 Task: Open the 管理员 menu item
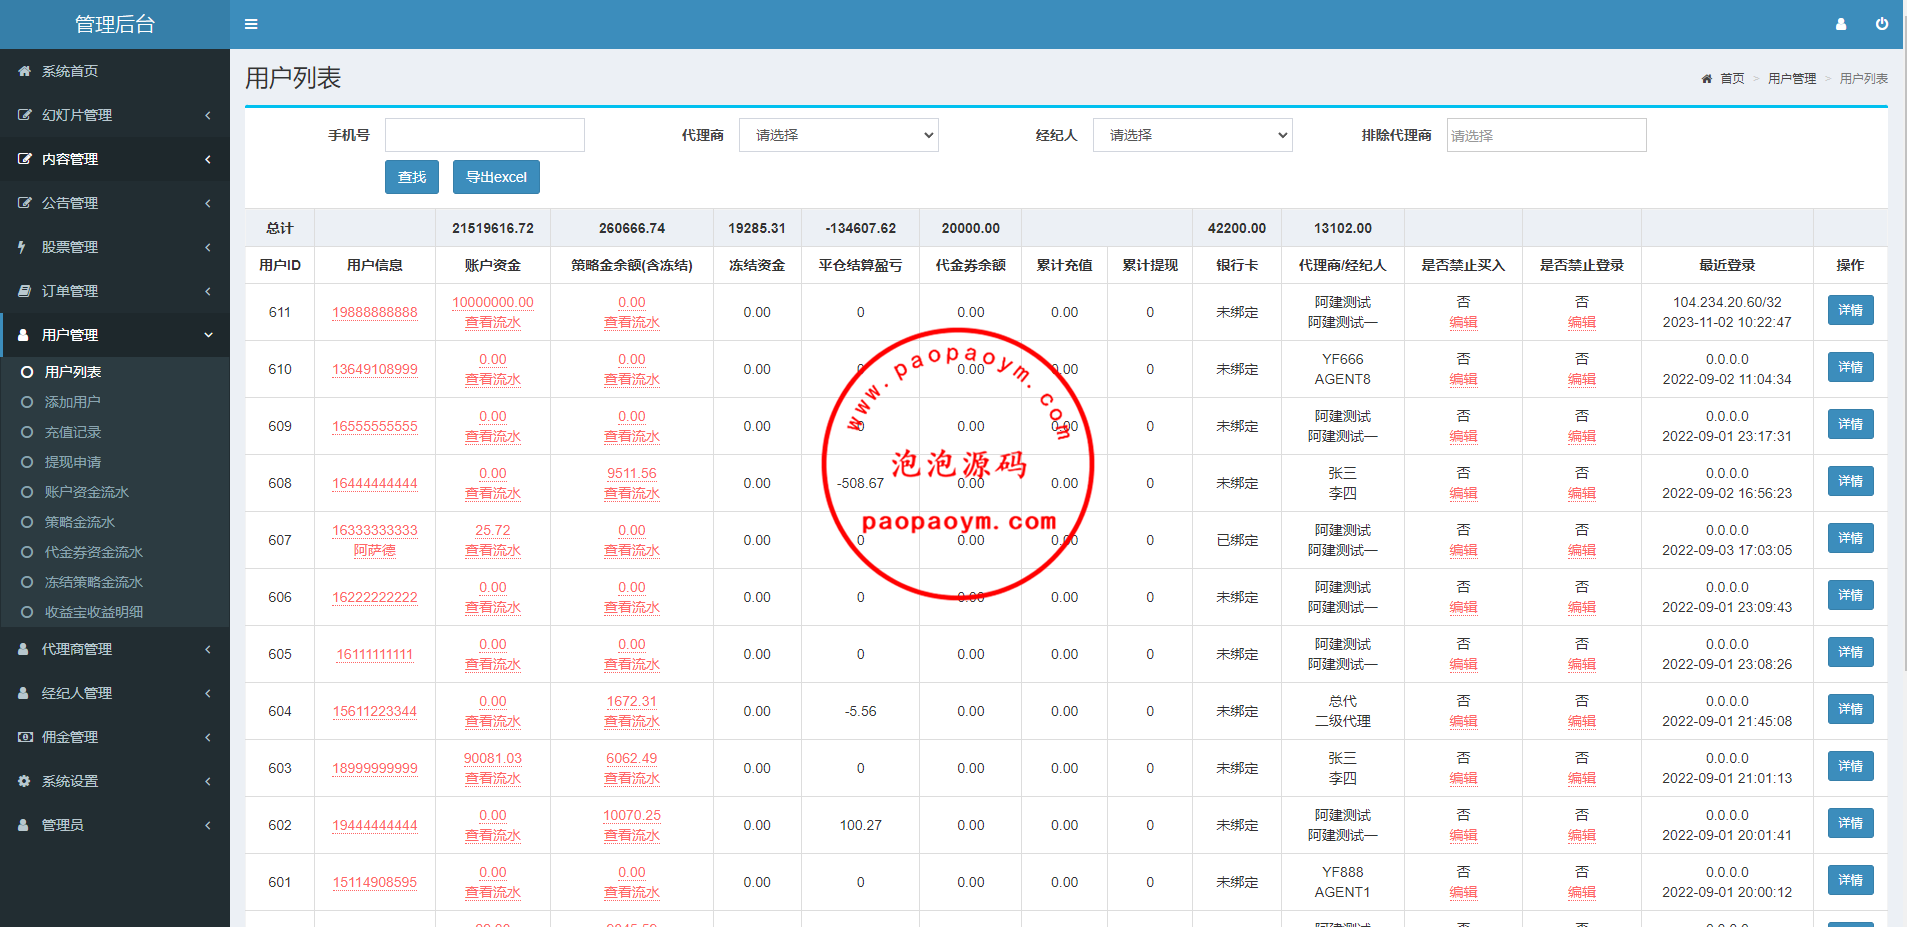(115, 825)
